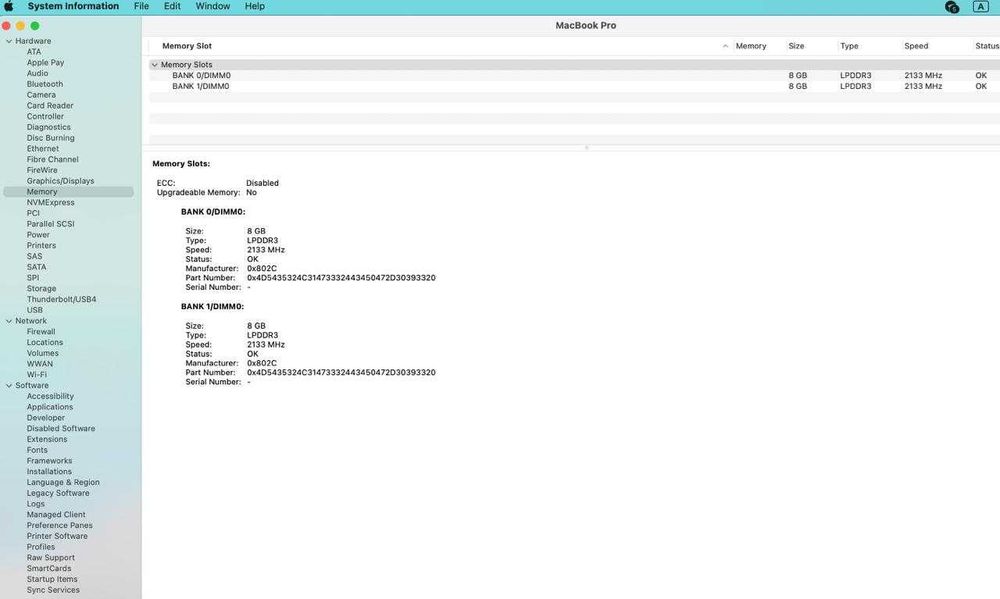Select Graphics/Displays in the sidebar
This screenshot has height=599, width=1000.
click(60, 181)
